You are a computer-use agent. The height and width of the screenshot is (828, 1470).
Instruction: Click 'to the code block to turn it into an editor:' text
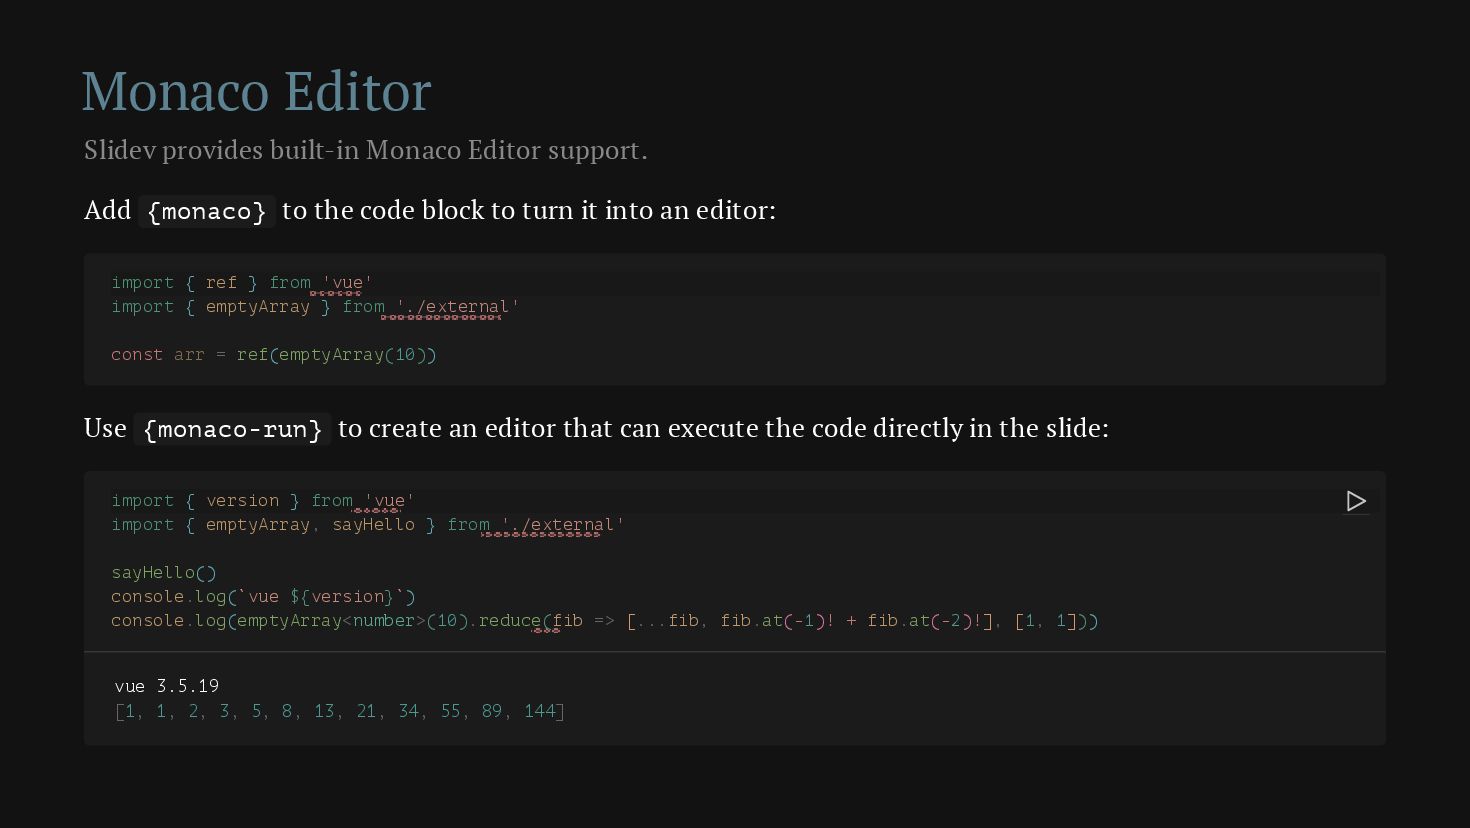click(529, 210)
